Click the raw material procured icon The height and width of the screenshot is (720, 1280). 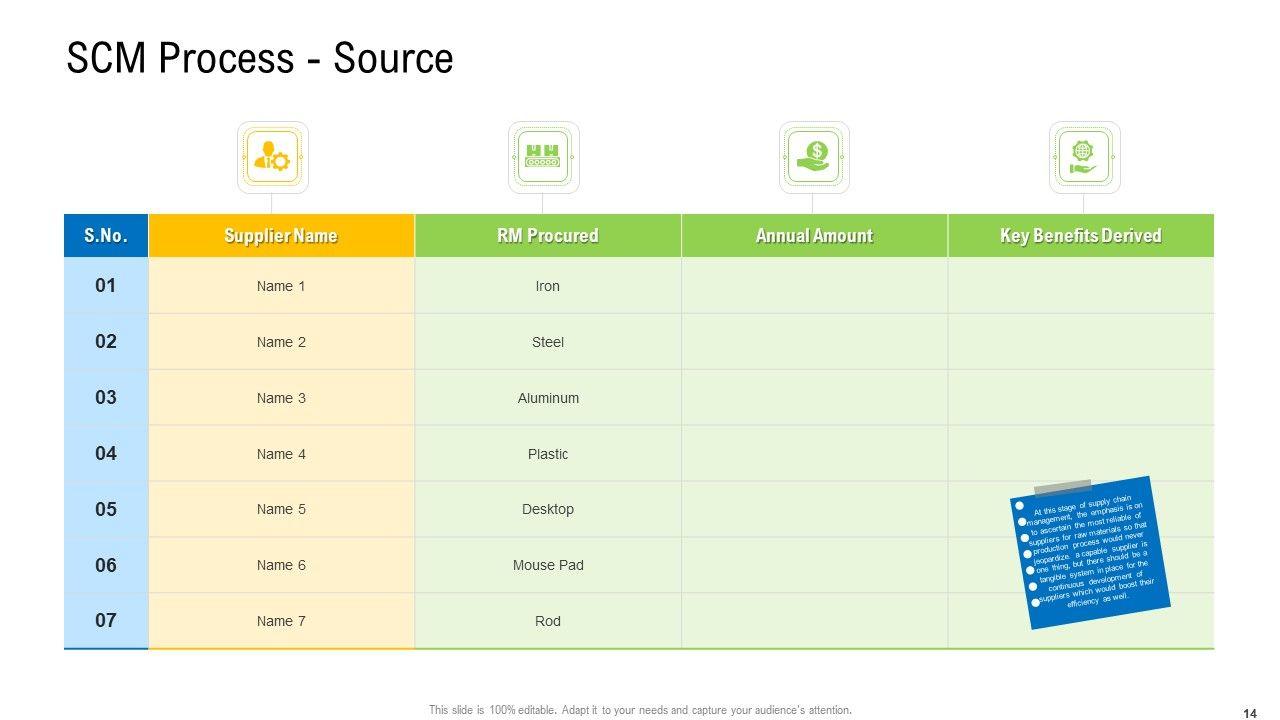(x=543, y=157)
